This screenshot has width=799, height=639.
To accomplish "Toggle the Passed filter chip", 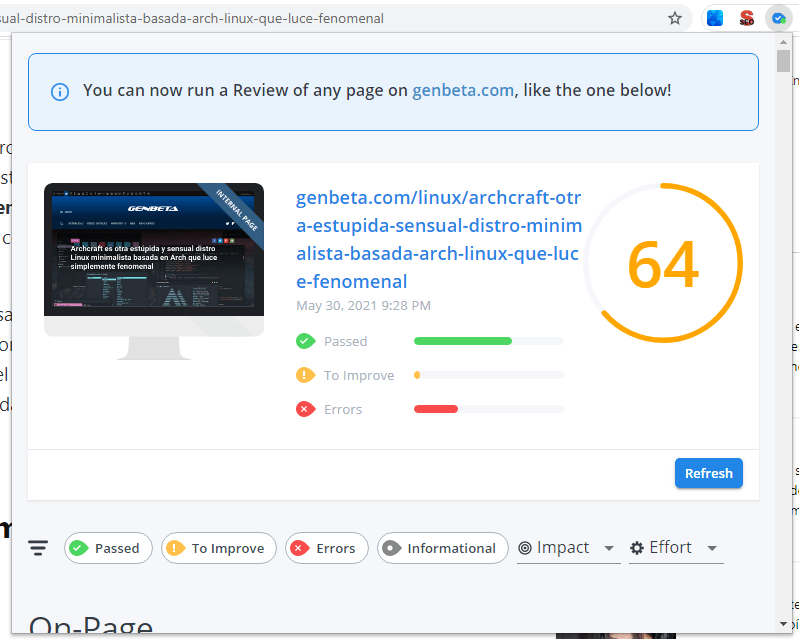I will click(x=108, y=548).
